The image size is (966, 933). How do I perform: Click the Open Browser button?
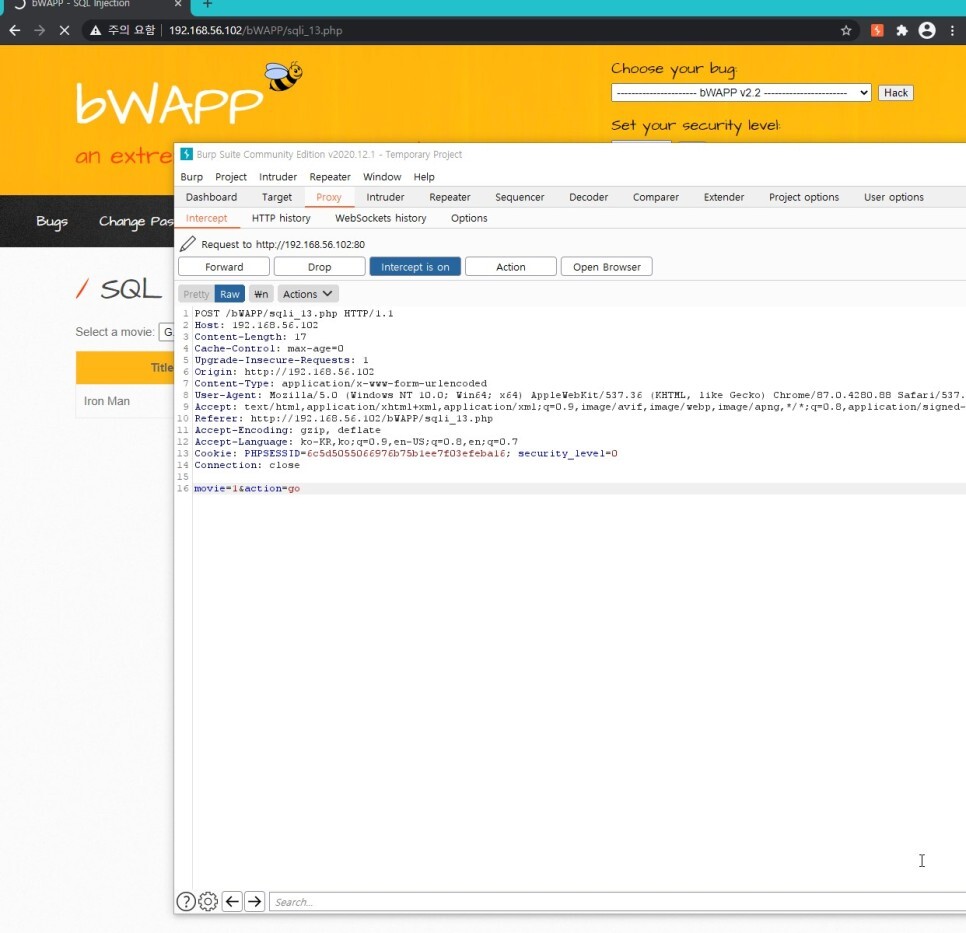point(606,267)
